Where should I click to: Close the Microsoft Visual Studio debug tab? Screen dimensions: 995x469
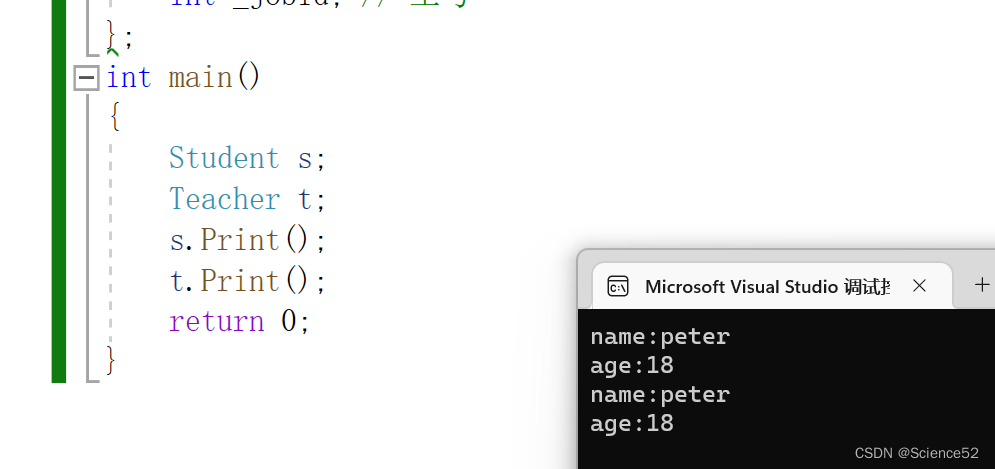pos(919,286)
